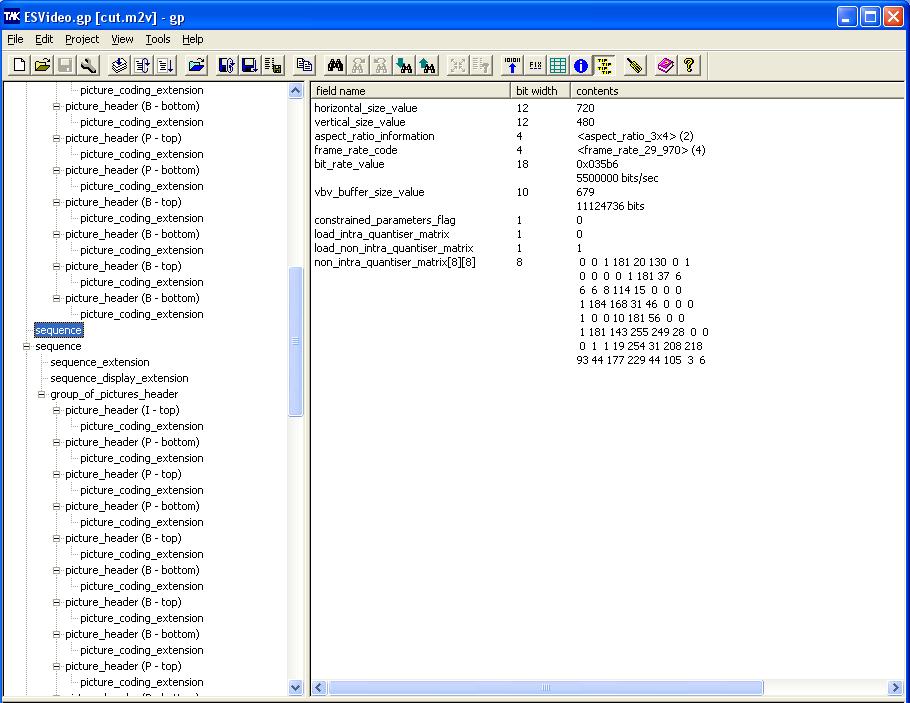Open the purple help book icon
Viewport: 910px width, 703px height.
click(x=666, y=65)
